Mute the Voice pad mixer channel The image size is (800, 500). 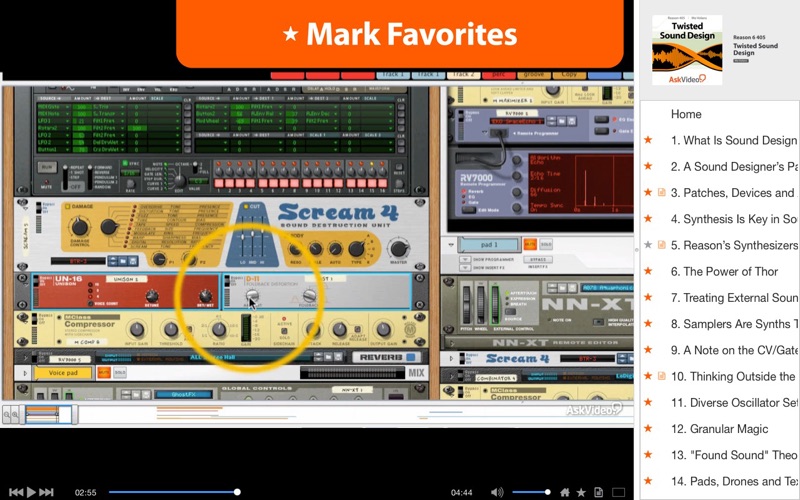(x=104, y=373)
